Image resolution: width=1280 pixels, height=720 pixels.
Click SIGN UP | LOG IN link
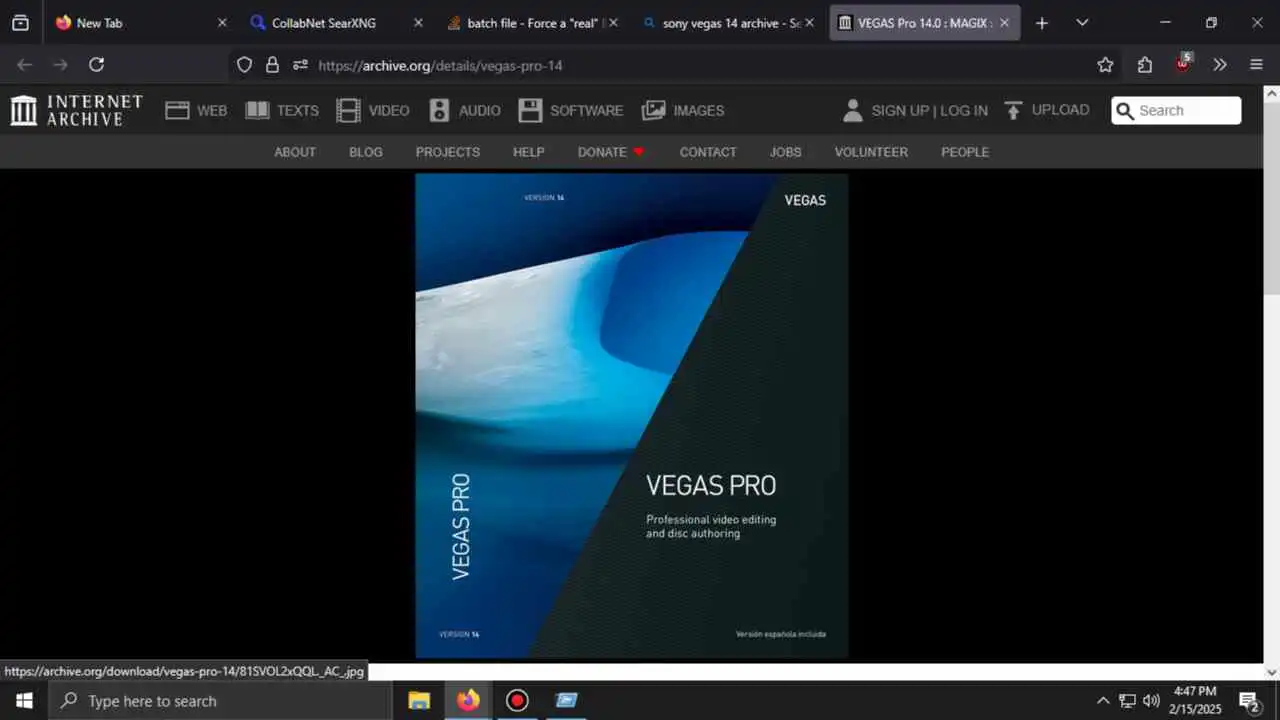pyautogui.click(x=929, y=111)
